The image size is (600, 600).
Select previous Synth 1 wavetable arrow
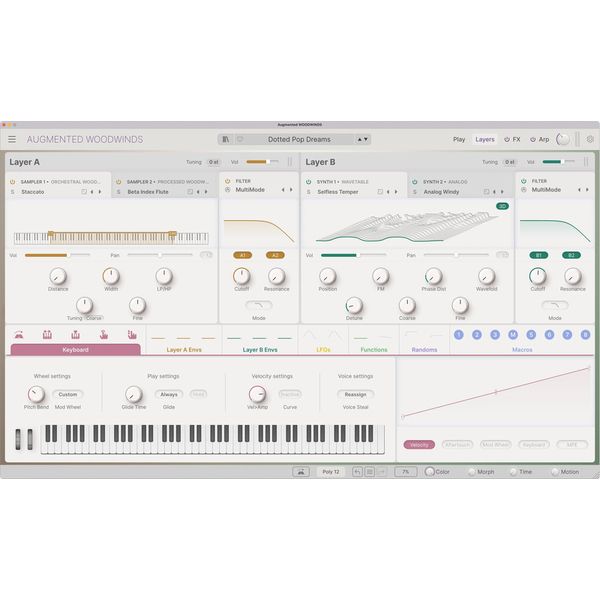coord(388,192)
